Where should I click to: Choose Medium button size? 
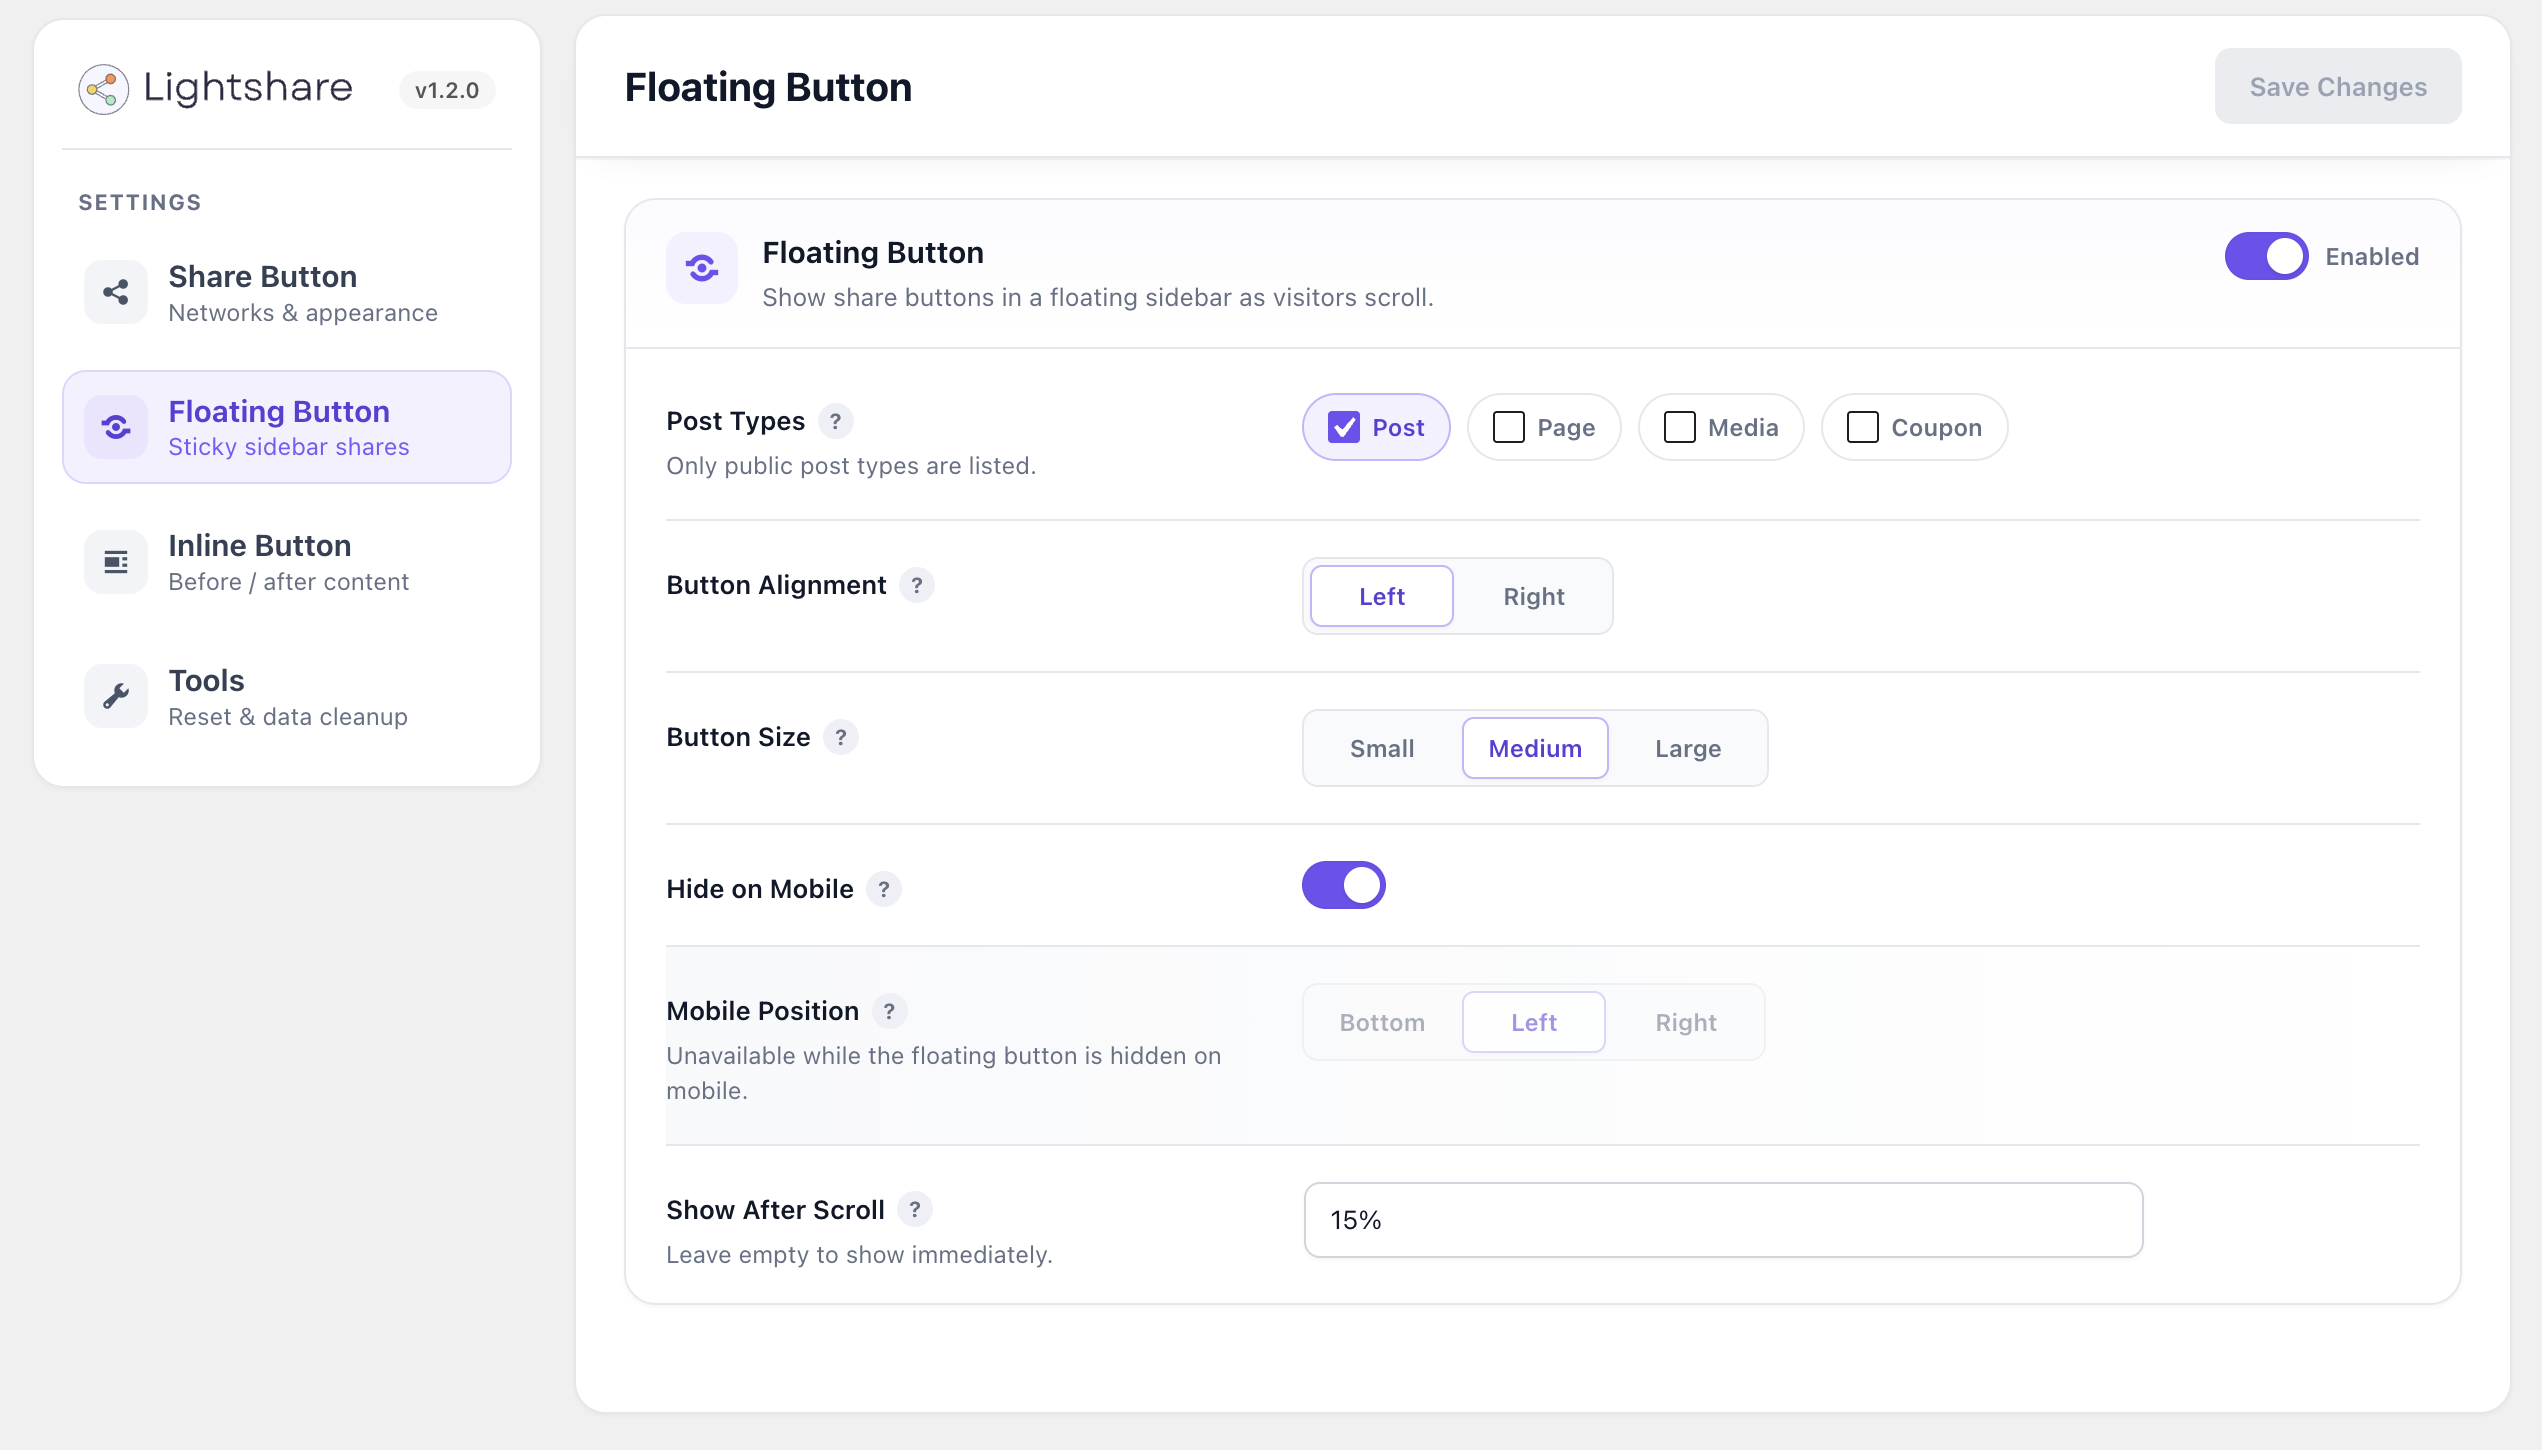pos(1535,748)
